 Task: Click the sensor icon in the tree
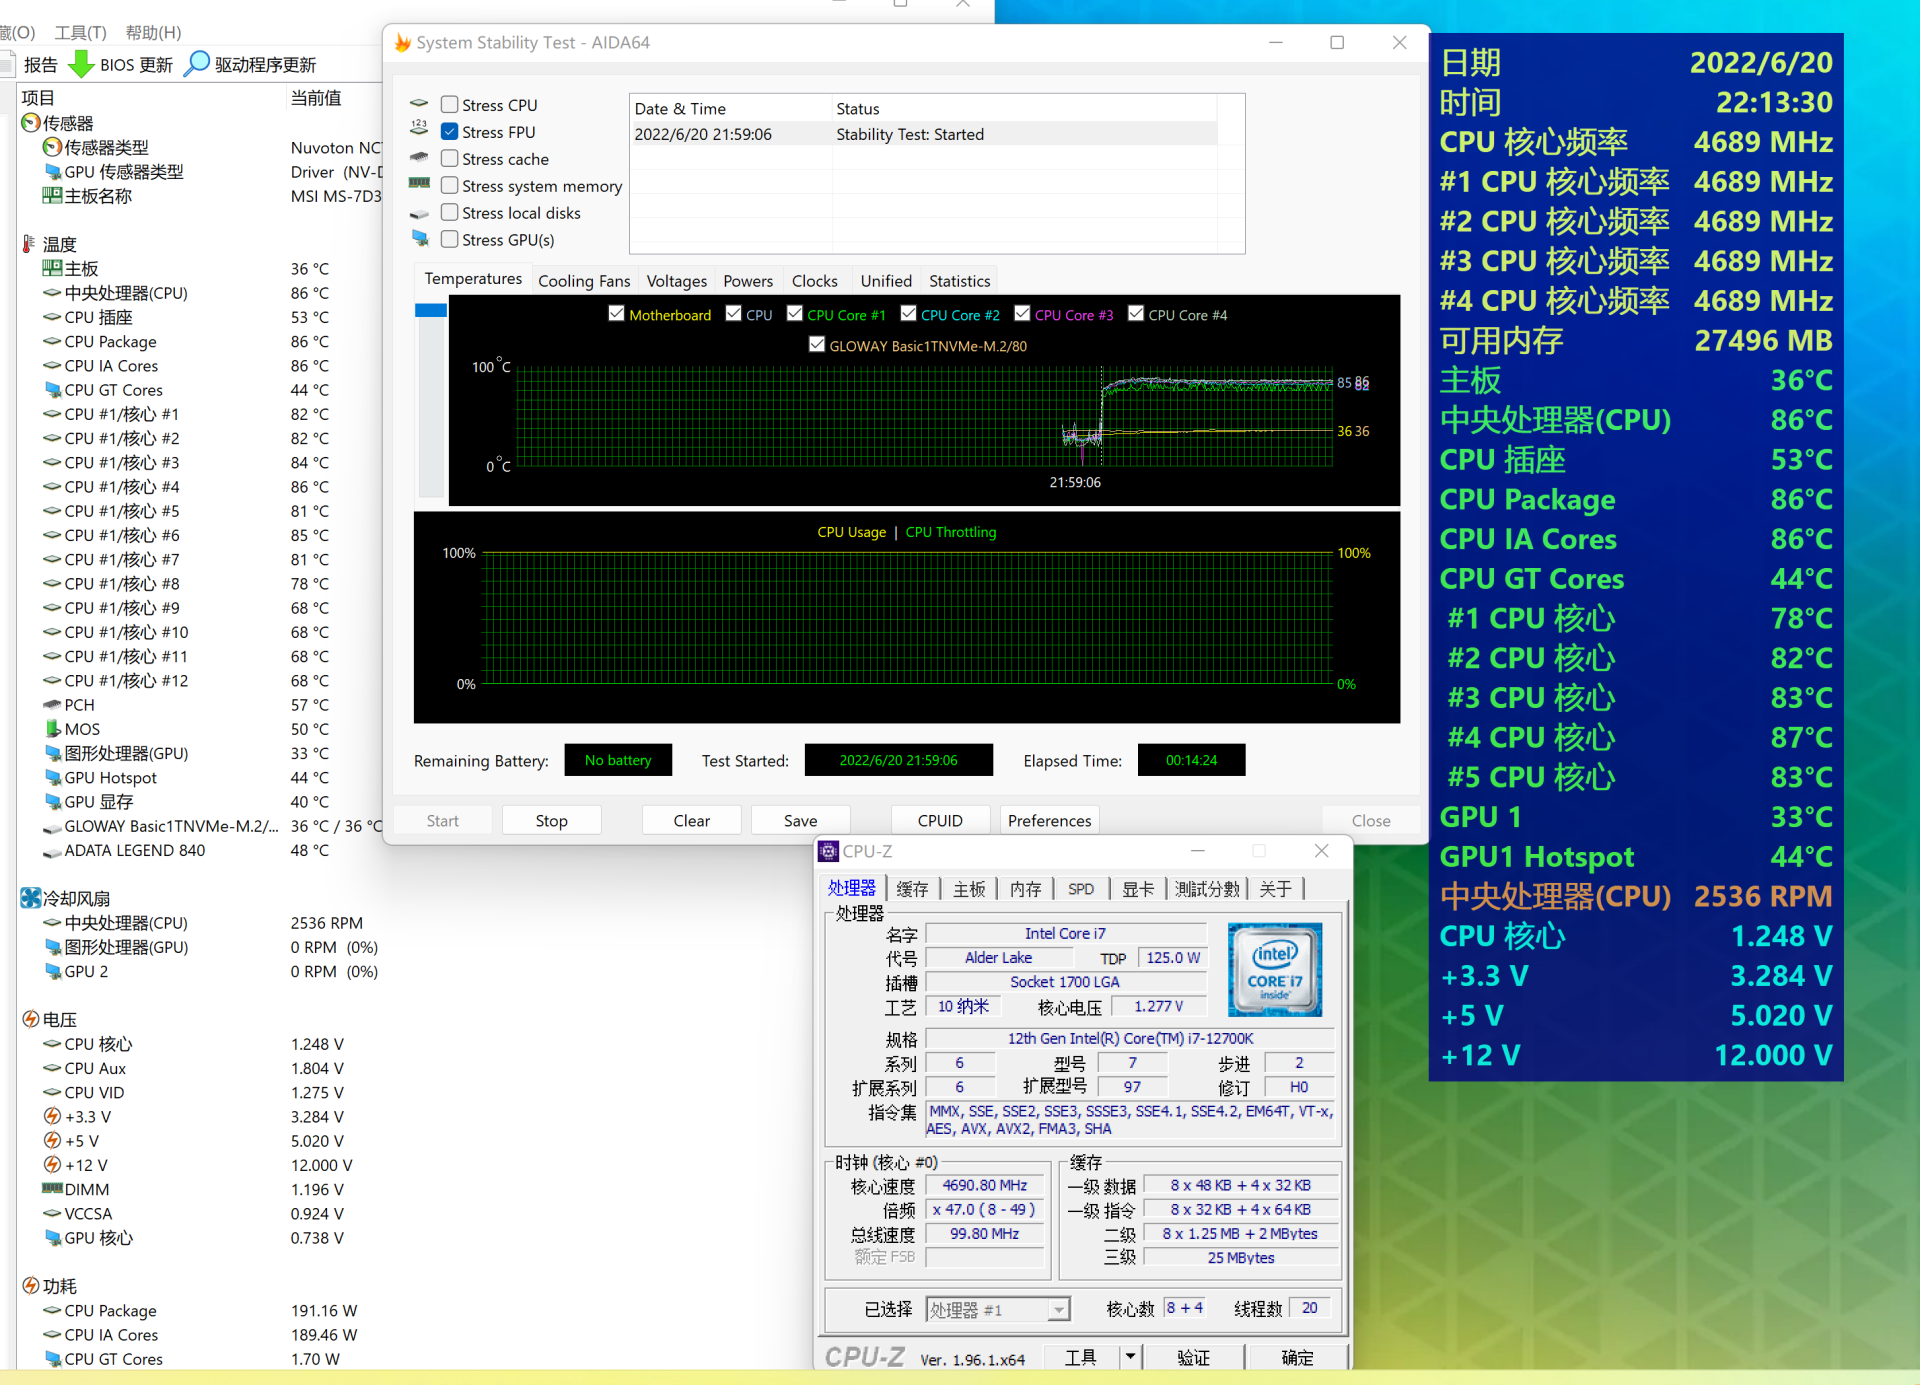pos(31,123)
